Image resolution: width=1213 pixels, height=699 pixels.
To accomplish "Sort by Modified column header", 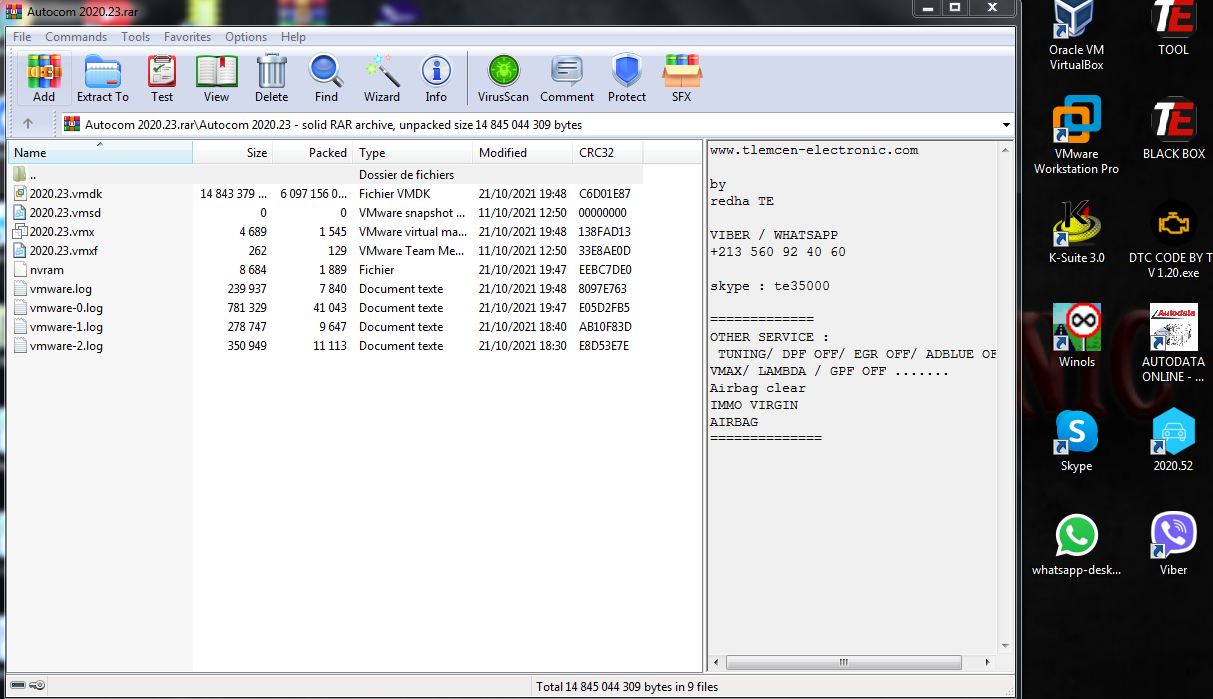I will coord(522,153).
